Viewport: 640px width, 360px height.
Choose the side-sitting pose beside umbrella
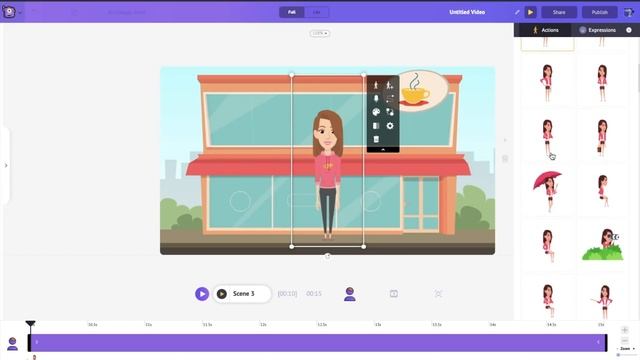point(602,191)
